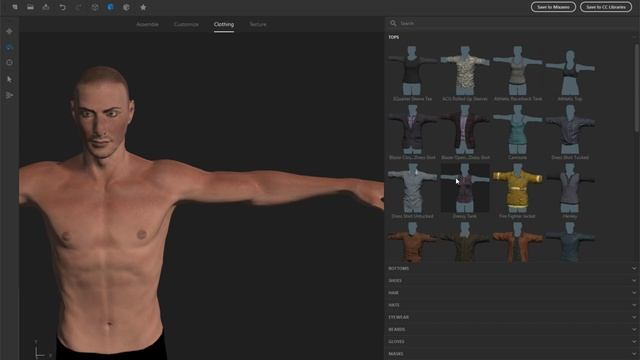
Task: Select the wireframe cube view icon
Action: [95, 7]
